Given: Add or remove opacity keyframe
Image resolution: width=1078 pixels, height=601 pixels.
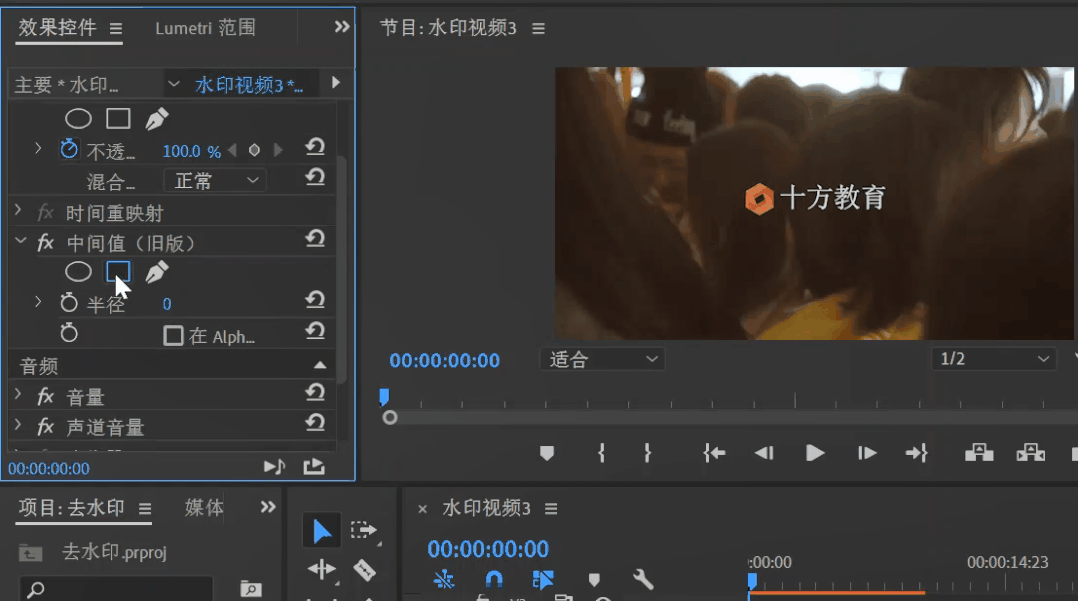Looking at the screenshot, I should click(254, 150).
